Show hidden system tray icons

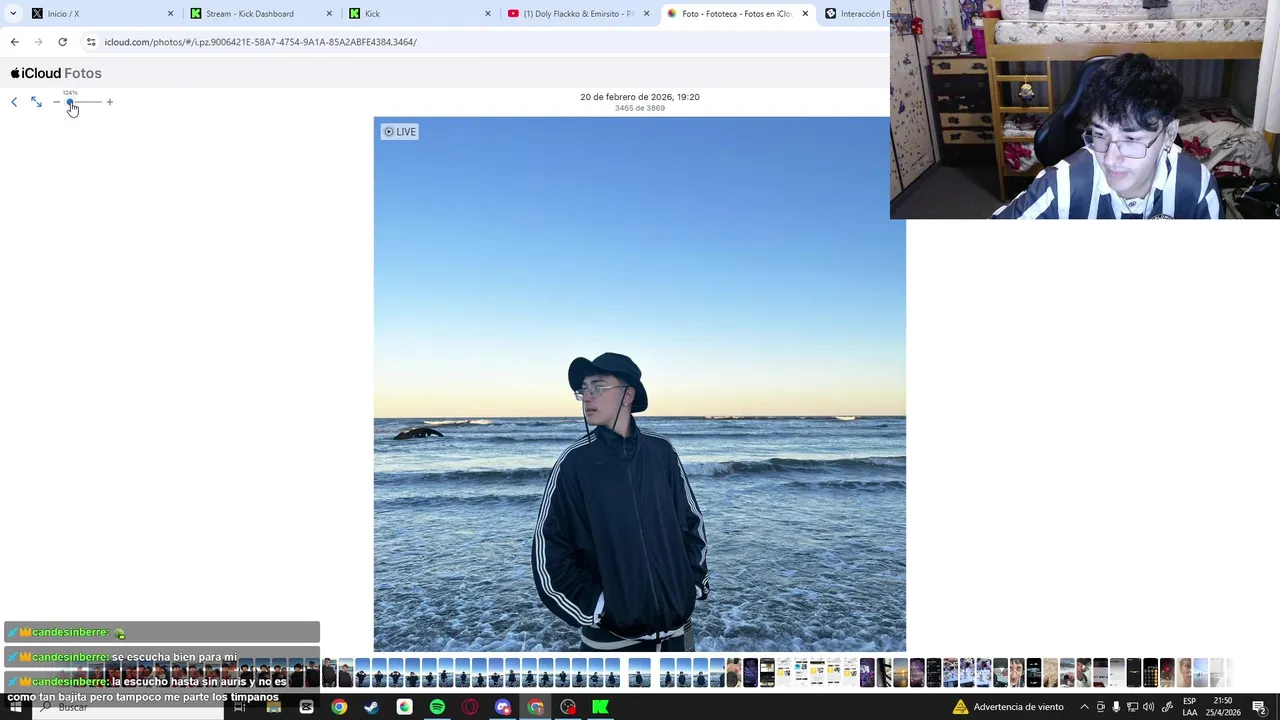click(1084, 707)
